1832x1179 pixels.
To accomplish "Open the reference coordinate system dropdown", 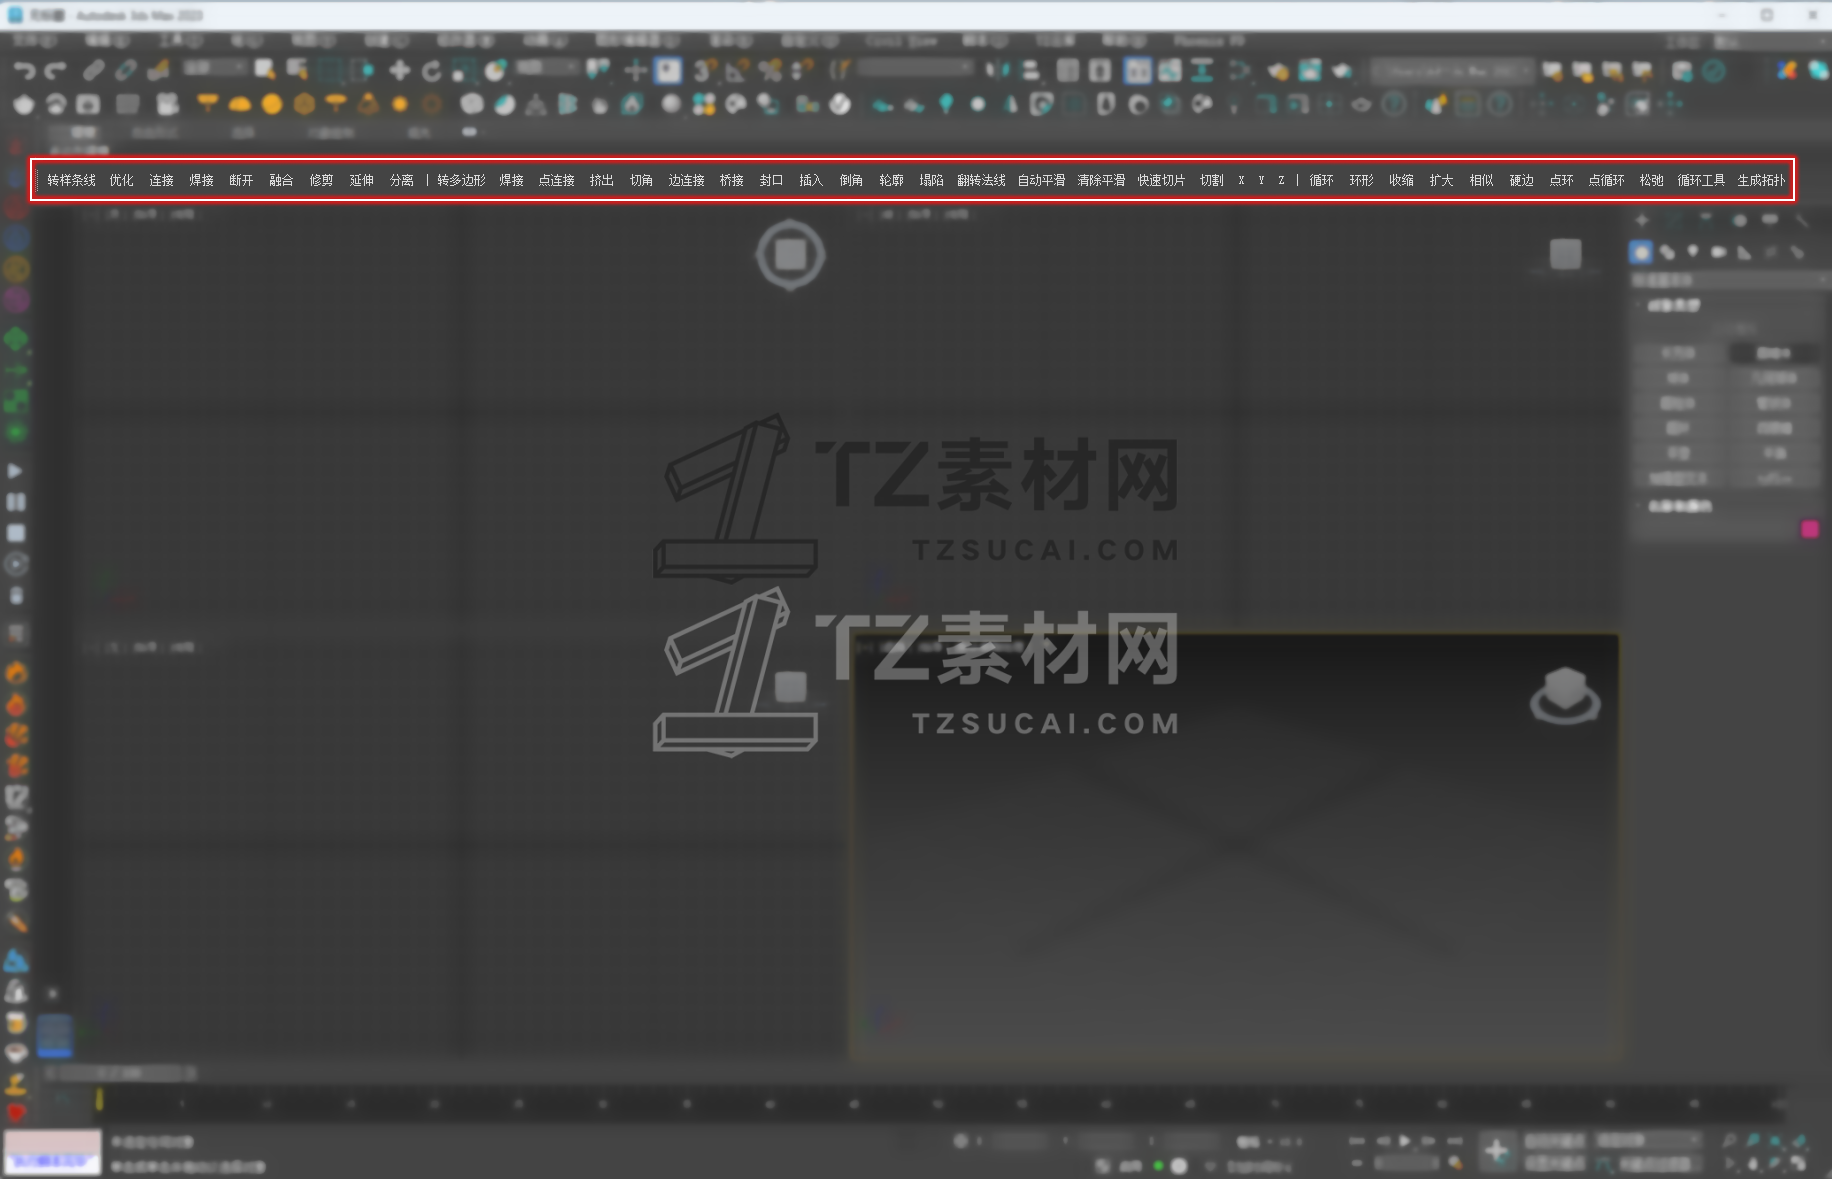I will [547, 68].
